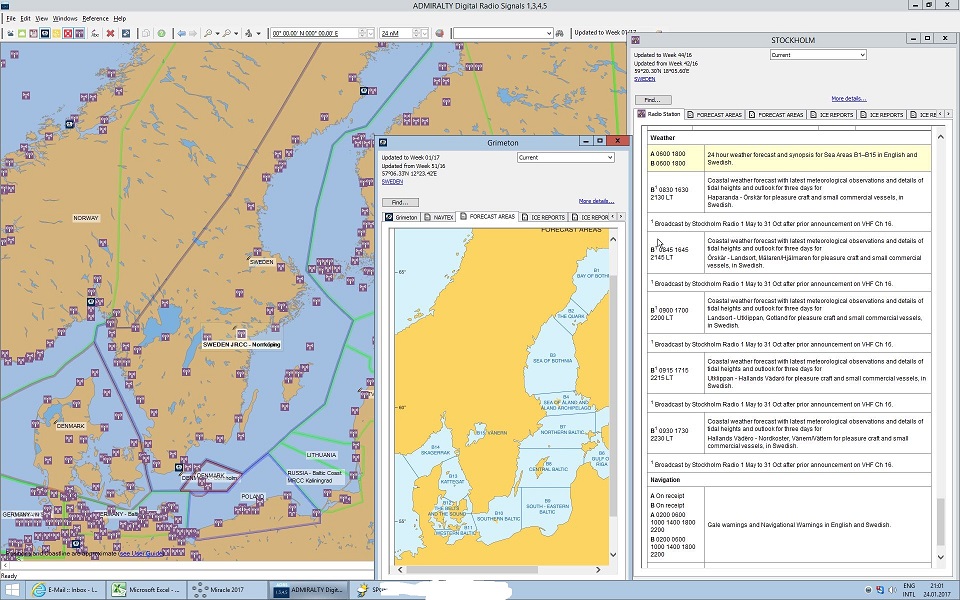This screenshot has width=960, height=600.
Task: Click the blue square icon after red X
Action: pos(126,34)
